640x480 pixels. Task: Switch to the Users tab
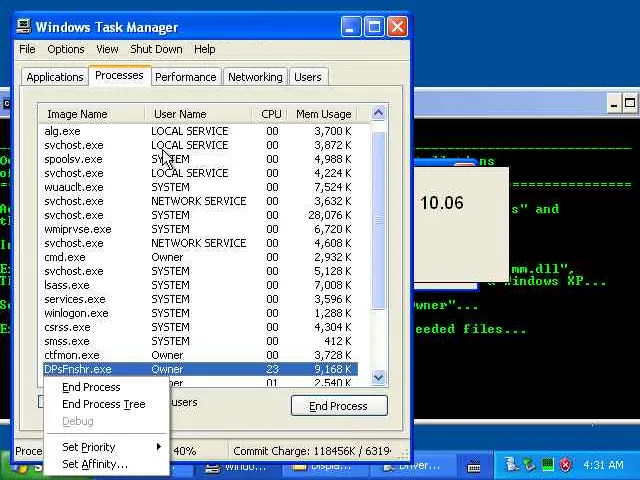click(308, 77)
